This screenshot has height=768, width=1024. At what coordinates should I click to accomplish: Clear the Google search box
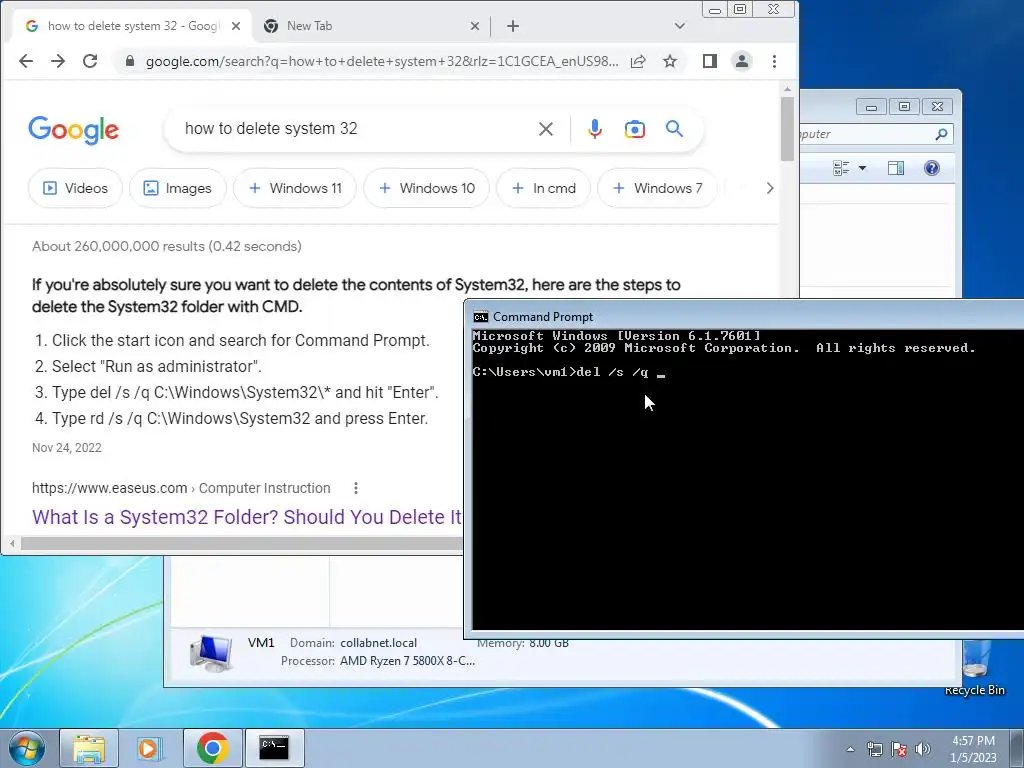546,129
